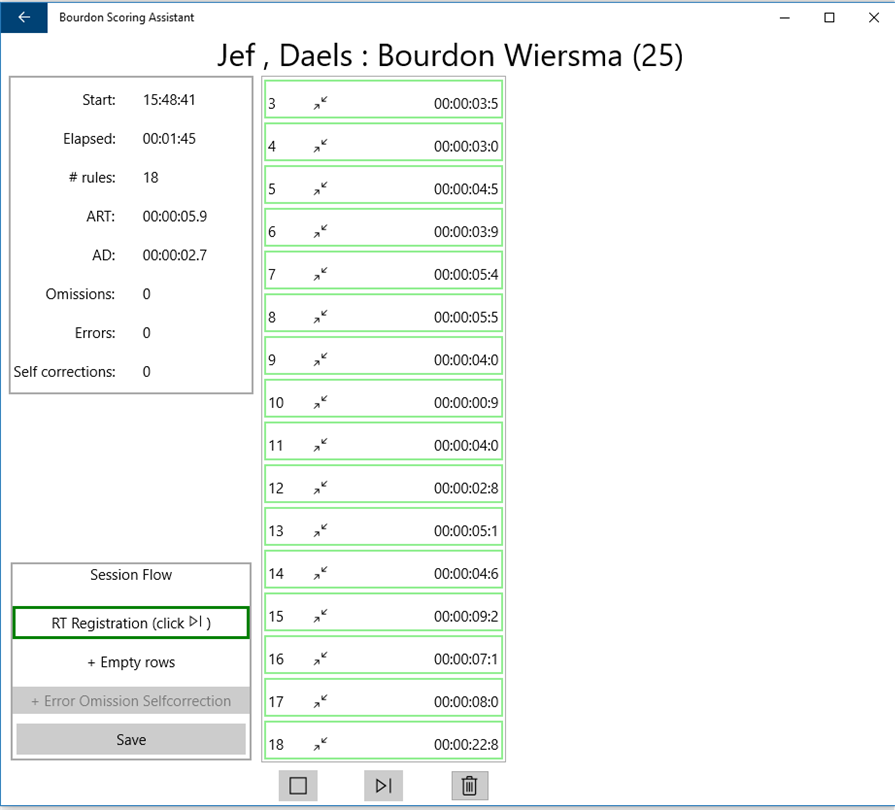The height and width of the screenshot is (810, 895).
Task: Select the + Empty rows step
Action: click(131, 662)
